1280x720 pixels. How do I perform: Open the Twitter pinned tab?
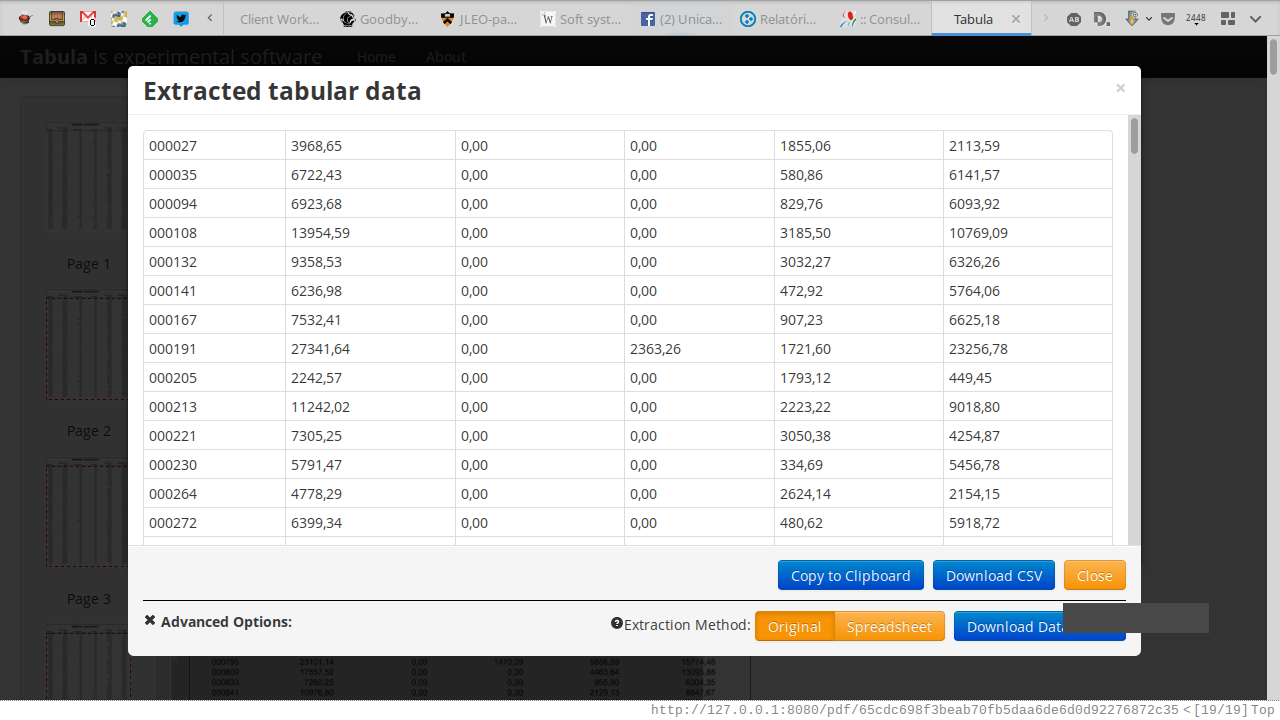180,18
